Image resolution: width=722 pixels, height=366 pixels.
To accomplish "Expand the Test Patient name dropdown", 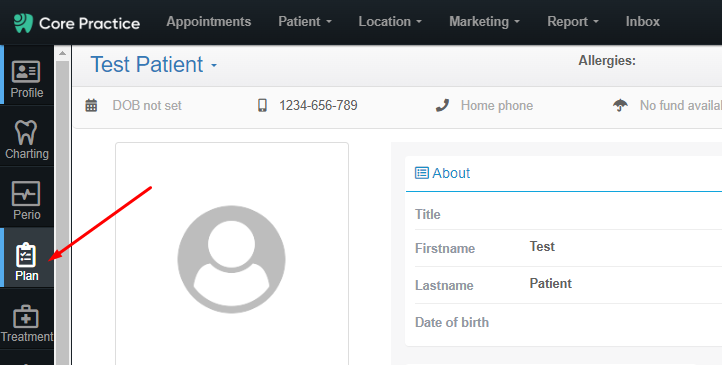I will (x=154, y=64).
